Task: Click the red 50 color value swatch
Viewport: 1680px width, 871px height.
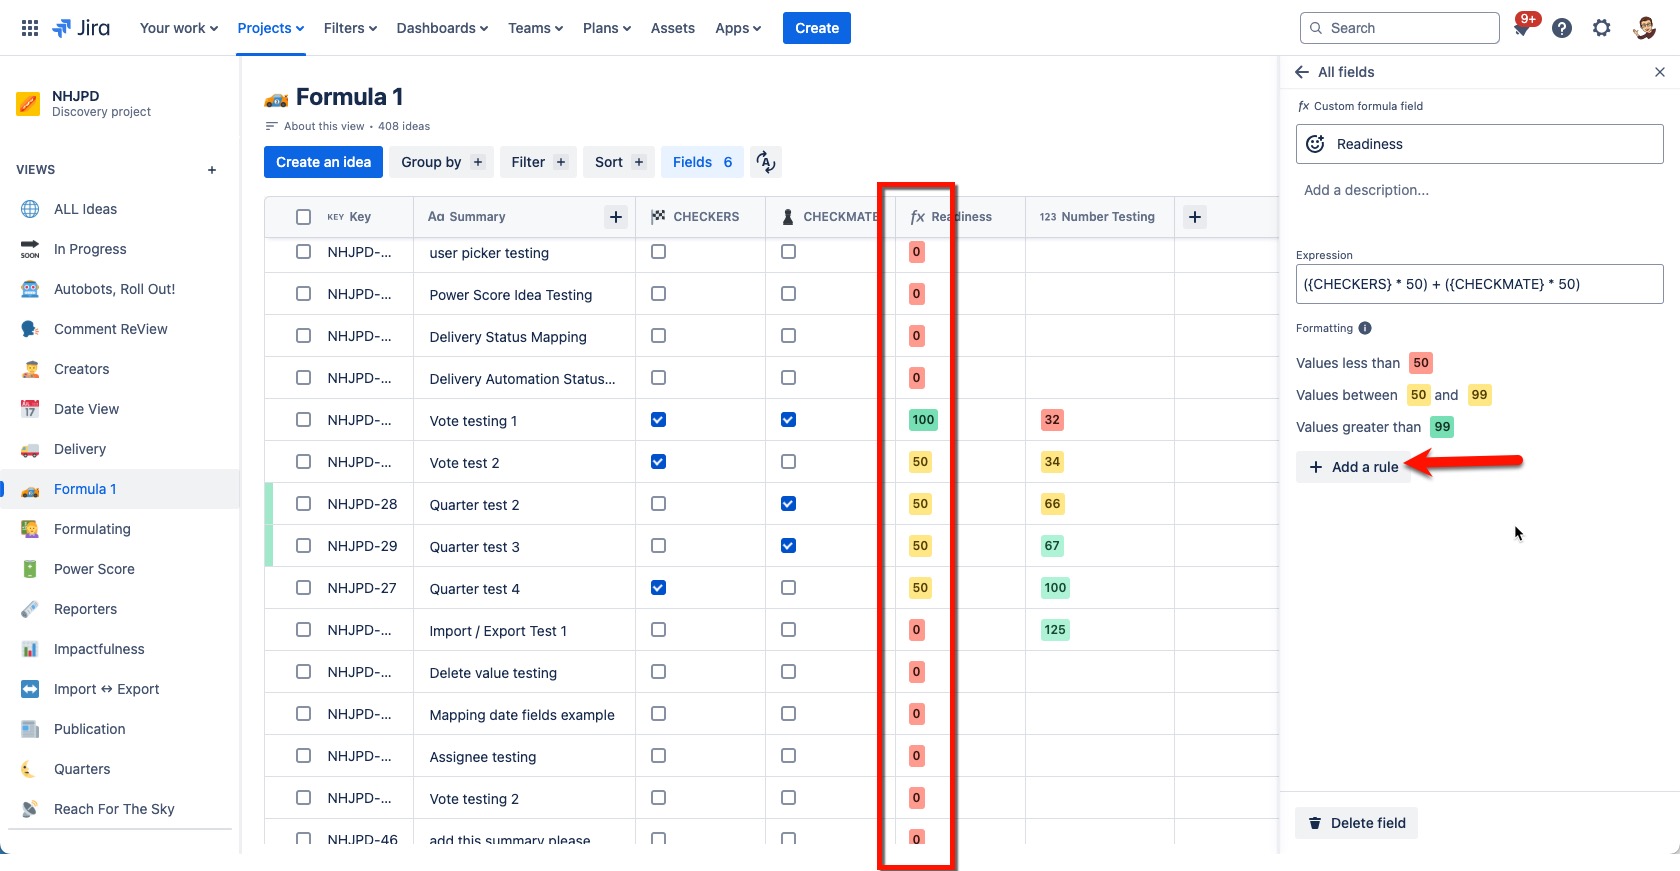Action: (1421, 363)
